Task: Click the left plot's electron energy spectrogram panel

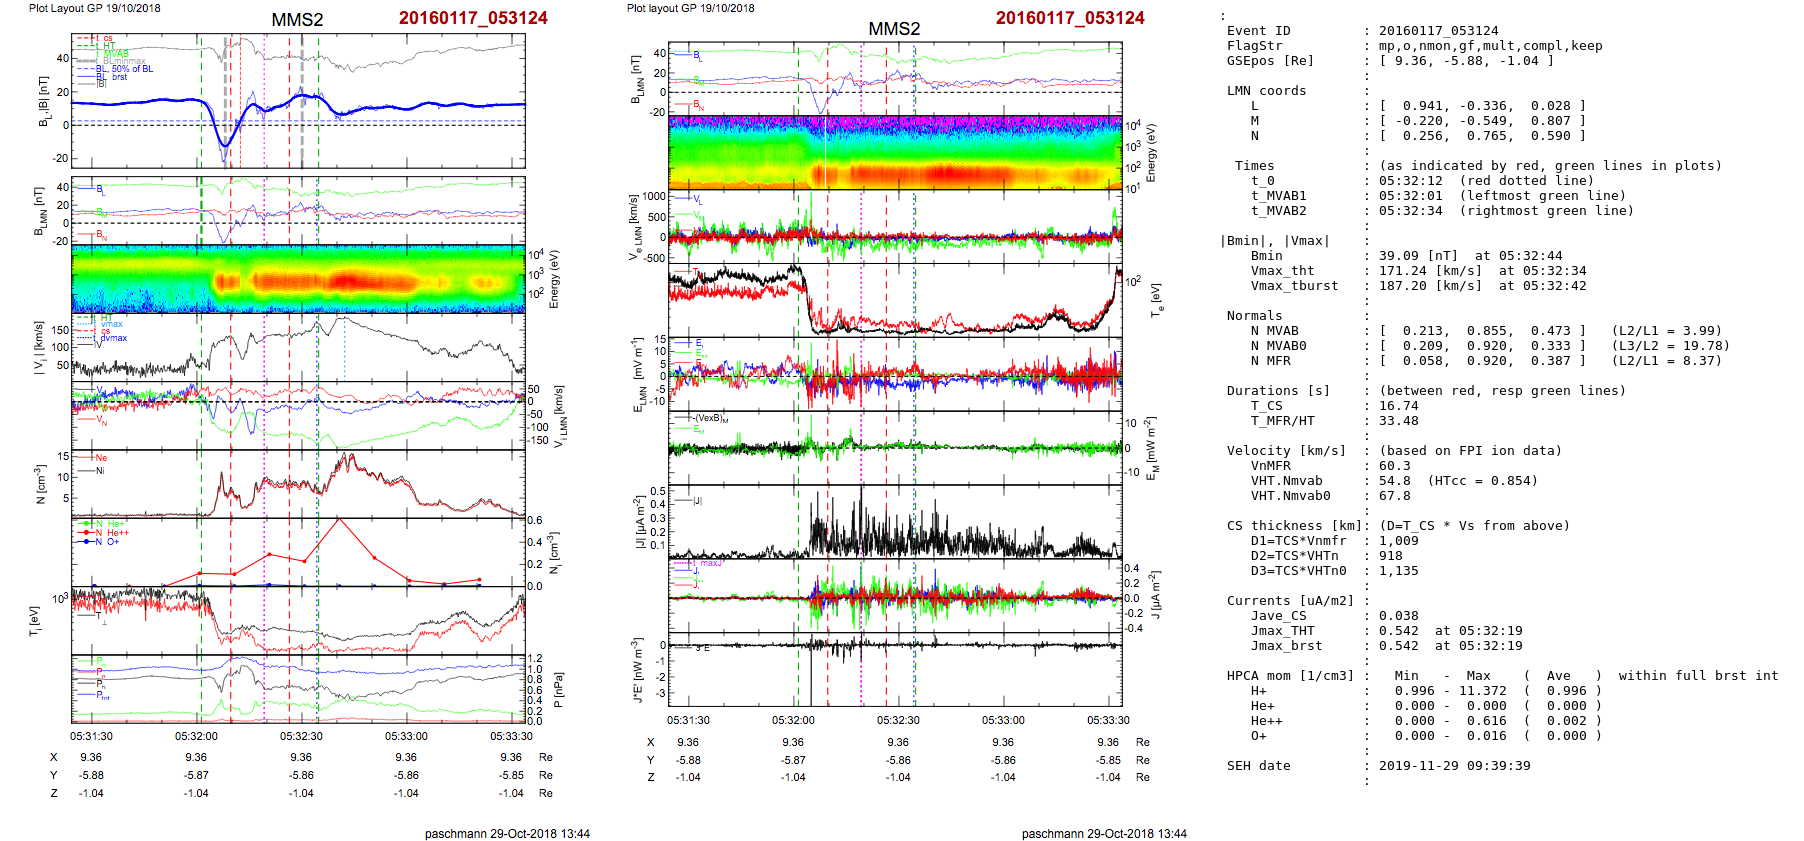Action: (x=298, y=280)
